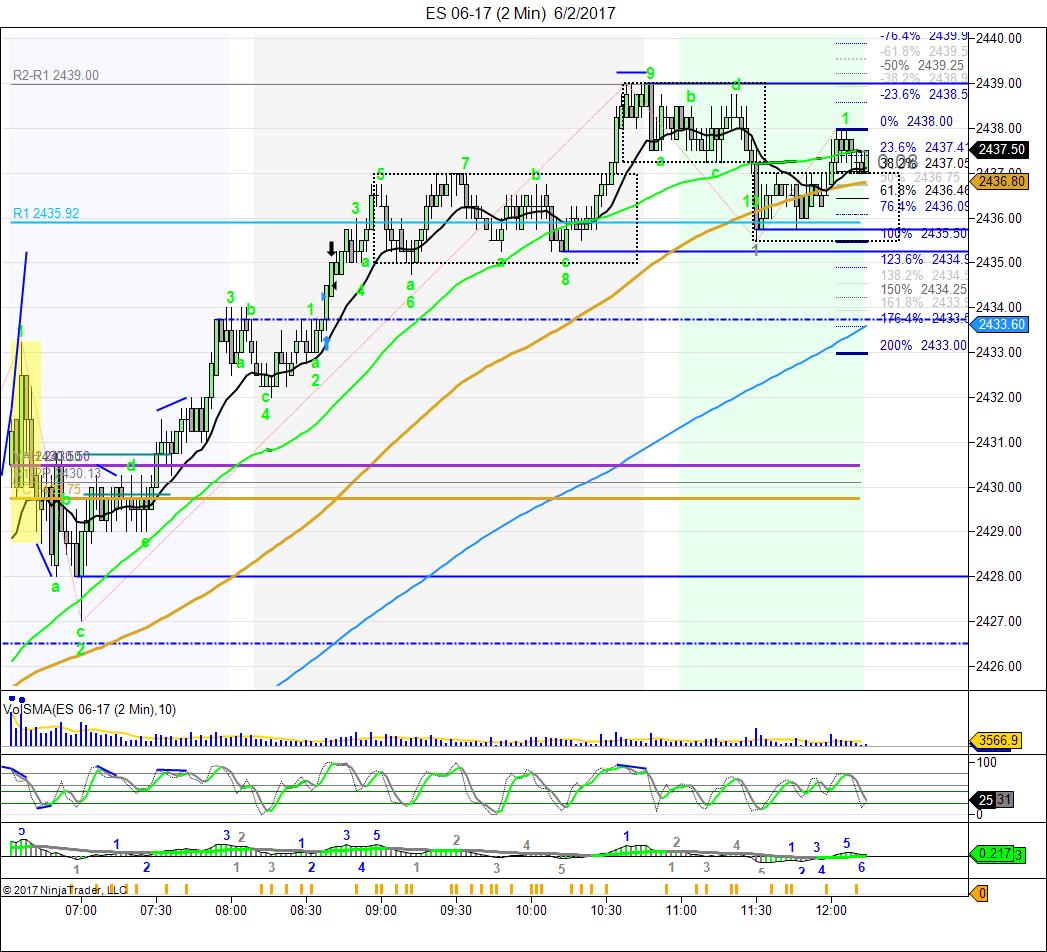Click the 2431.00 price axis label
The height and width of the screenshot is (952, 1047).
pos(998,442)
